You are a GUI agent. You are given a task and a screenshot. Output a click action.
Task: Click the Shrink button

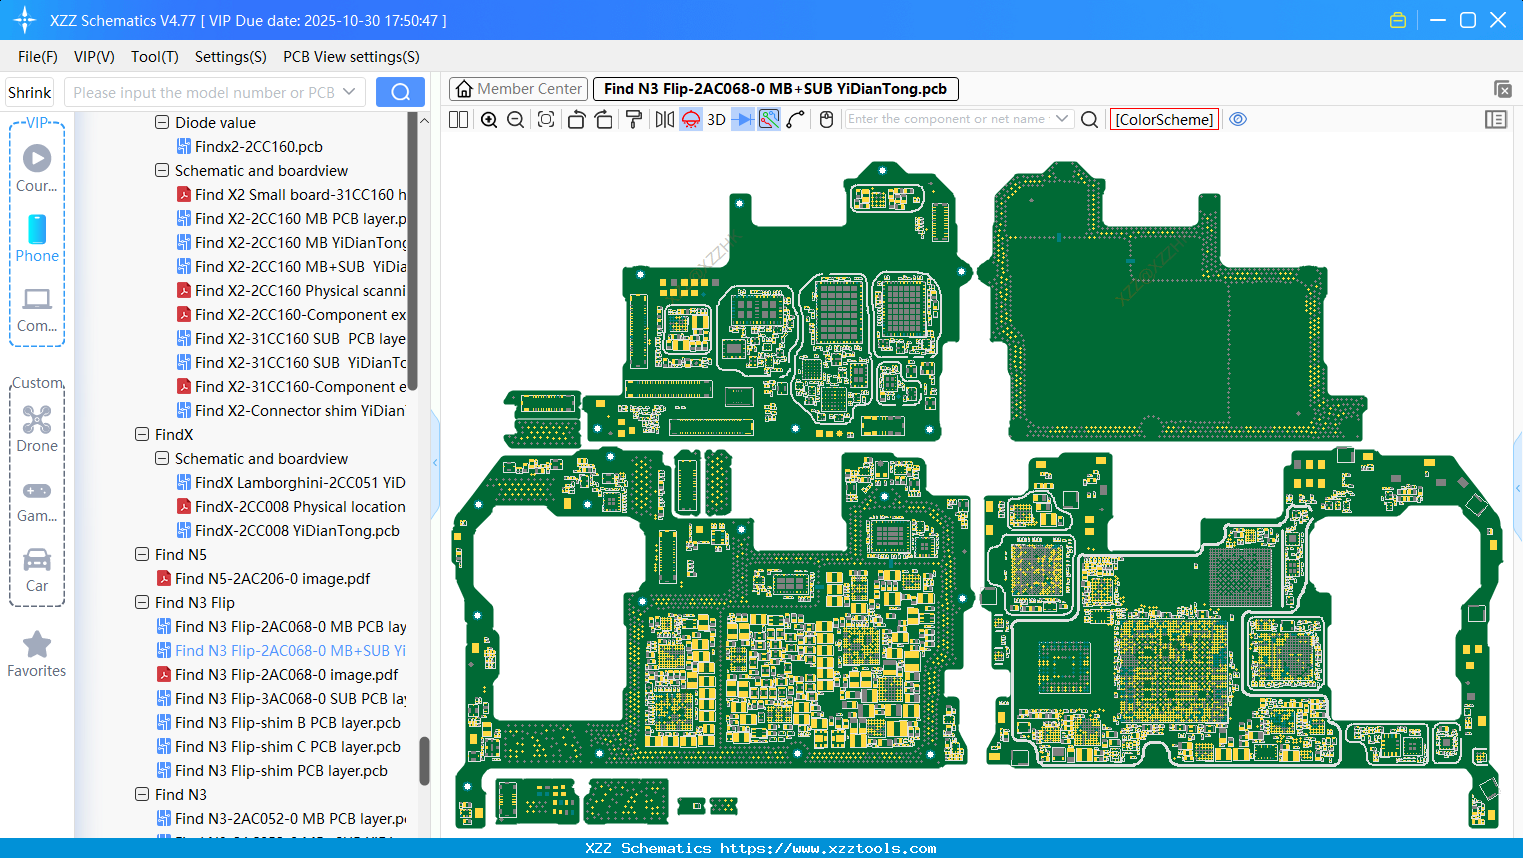point(30,93)
